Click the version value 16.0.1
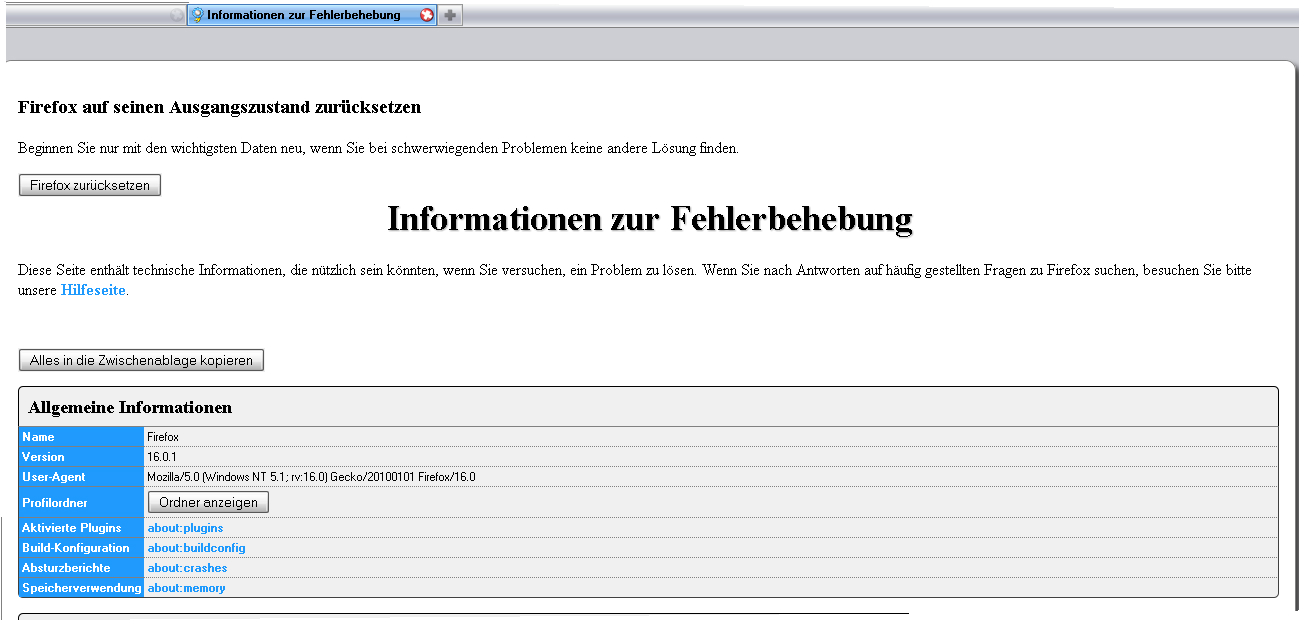Screen dimensions: 1309x630 click(162, 457)
